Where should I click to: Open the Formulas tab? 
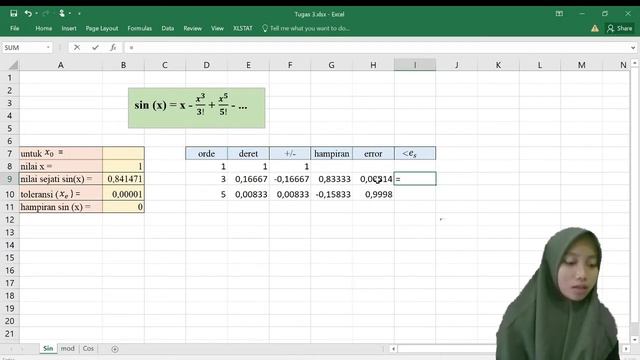pos(140,28)
